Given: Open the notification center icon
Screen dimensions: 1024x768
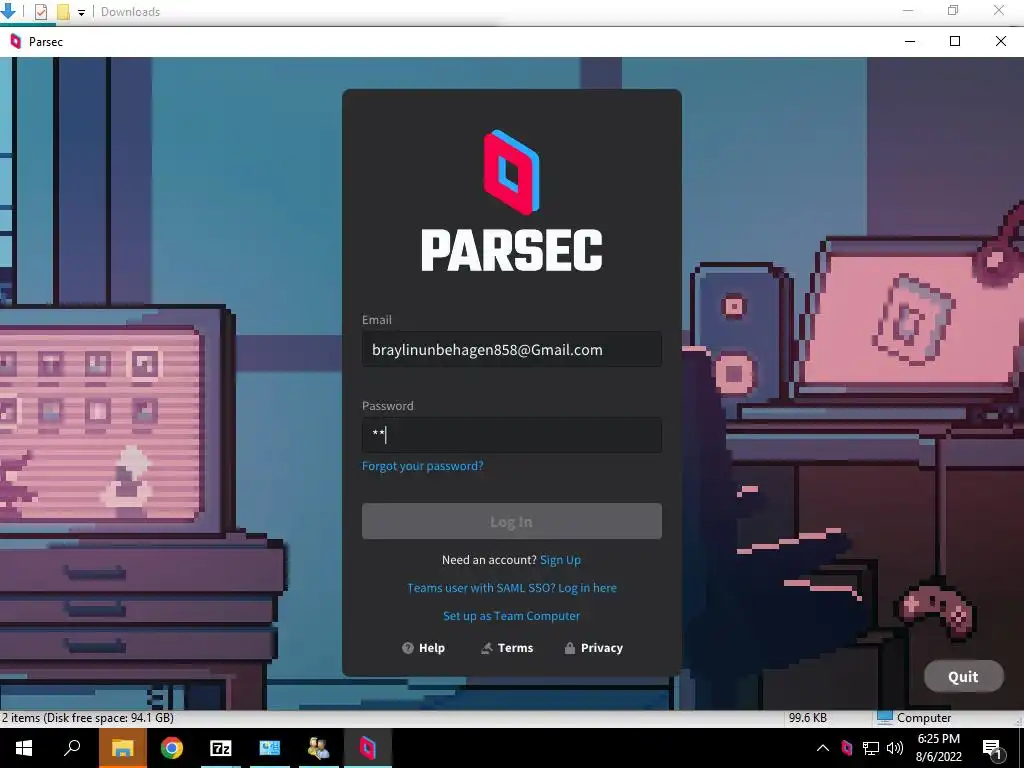Looking at the screenshot, I should (x=992, y=748).
